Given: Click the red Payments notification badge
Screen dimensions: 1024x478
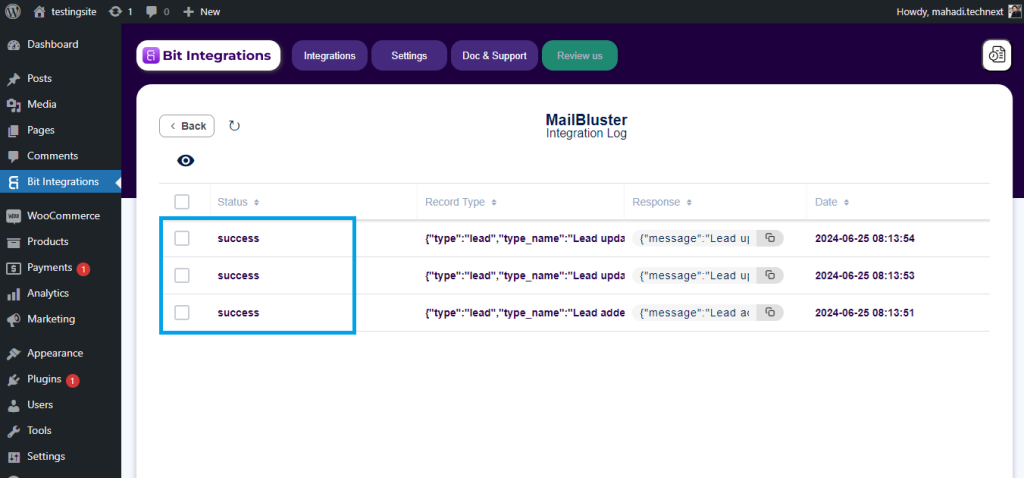Looking at the screenshot, I should 83,269.
